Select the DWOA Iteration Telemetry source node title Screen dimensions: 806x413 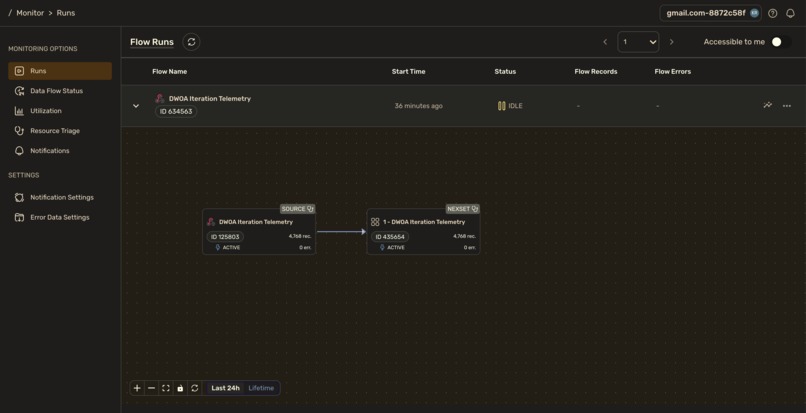tap(256, 222)
